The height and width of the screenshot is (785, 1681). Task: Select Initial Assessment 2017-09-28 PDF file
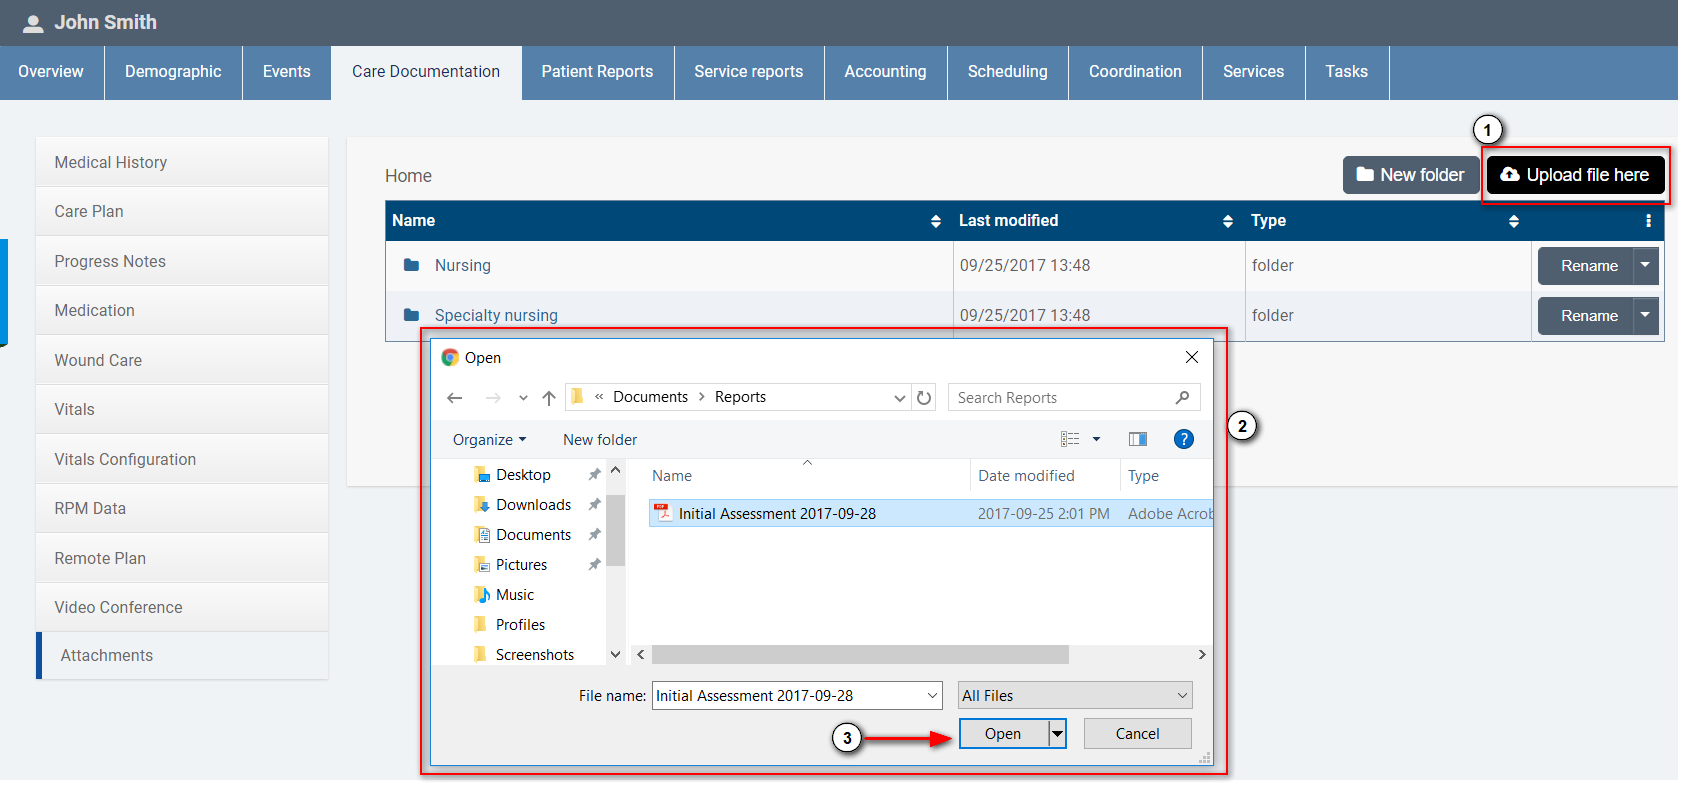tap(777, 514)
